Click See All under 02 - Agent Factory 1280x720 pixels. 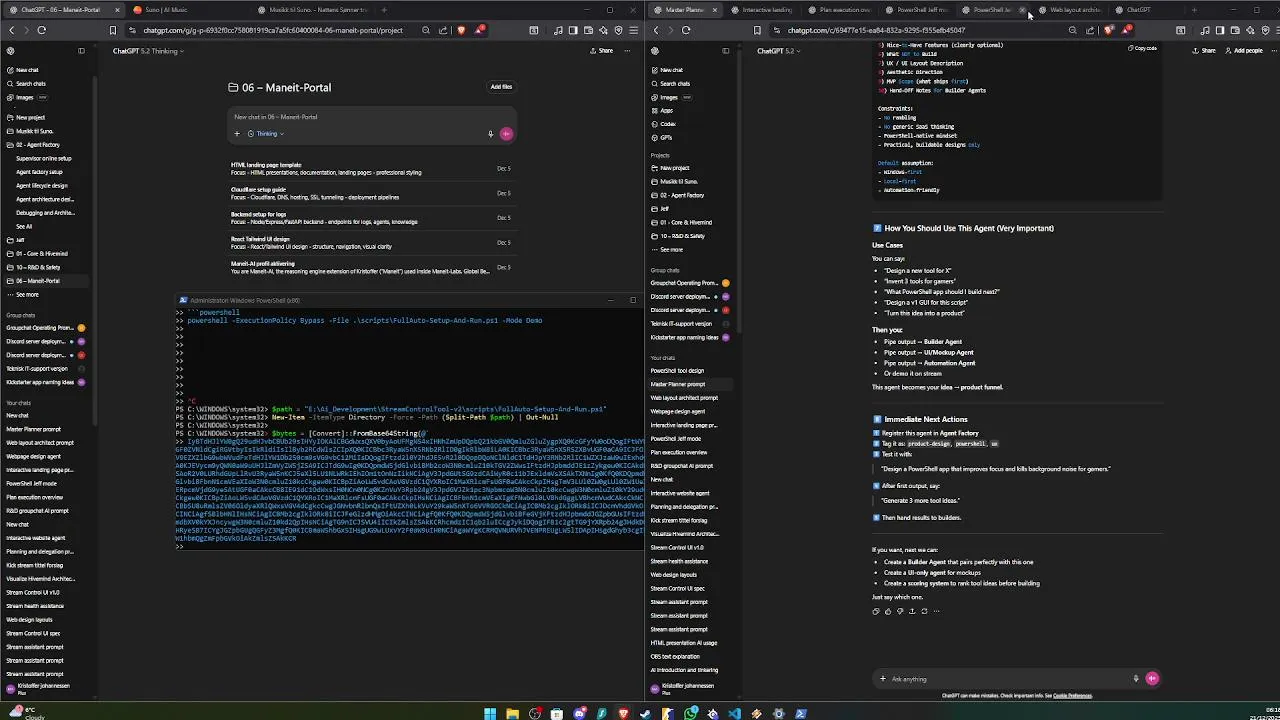24,226
